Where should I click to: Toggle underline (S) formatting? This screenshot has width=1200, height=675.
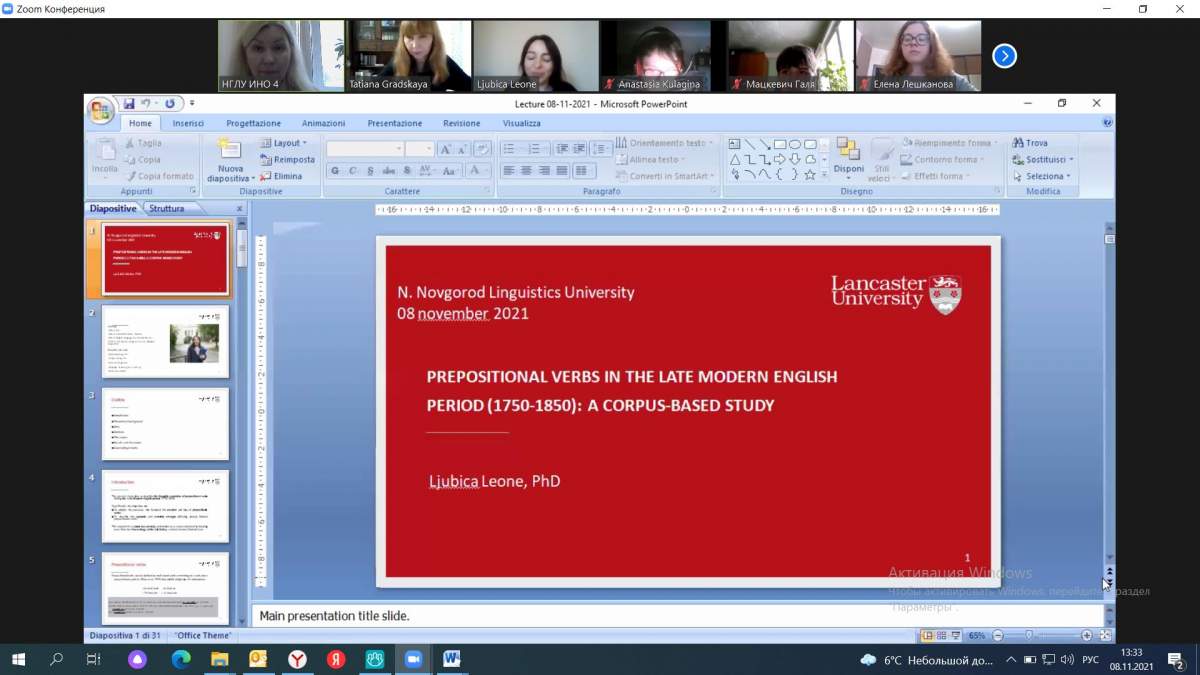tap(371, 171)
